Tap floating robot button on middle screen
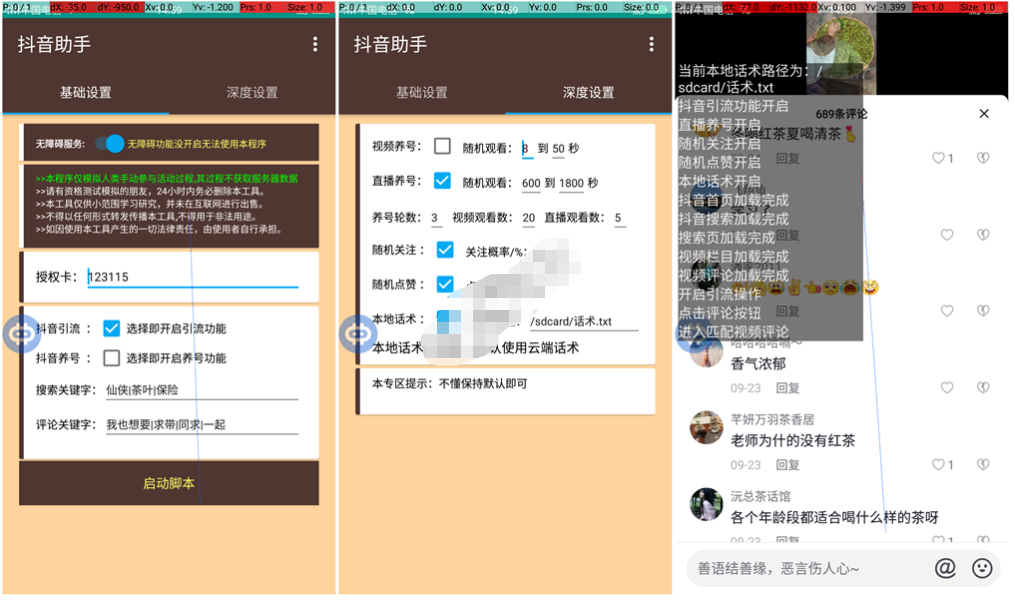Screen dimensions: 1015x601 357,334
